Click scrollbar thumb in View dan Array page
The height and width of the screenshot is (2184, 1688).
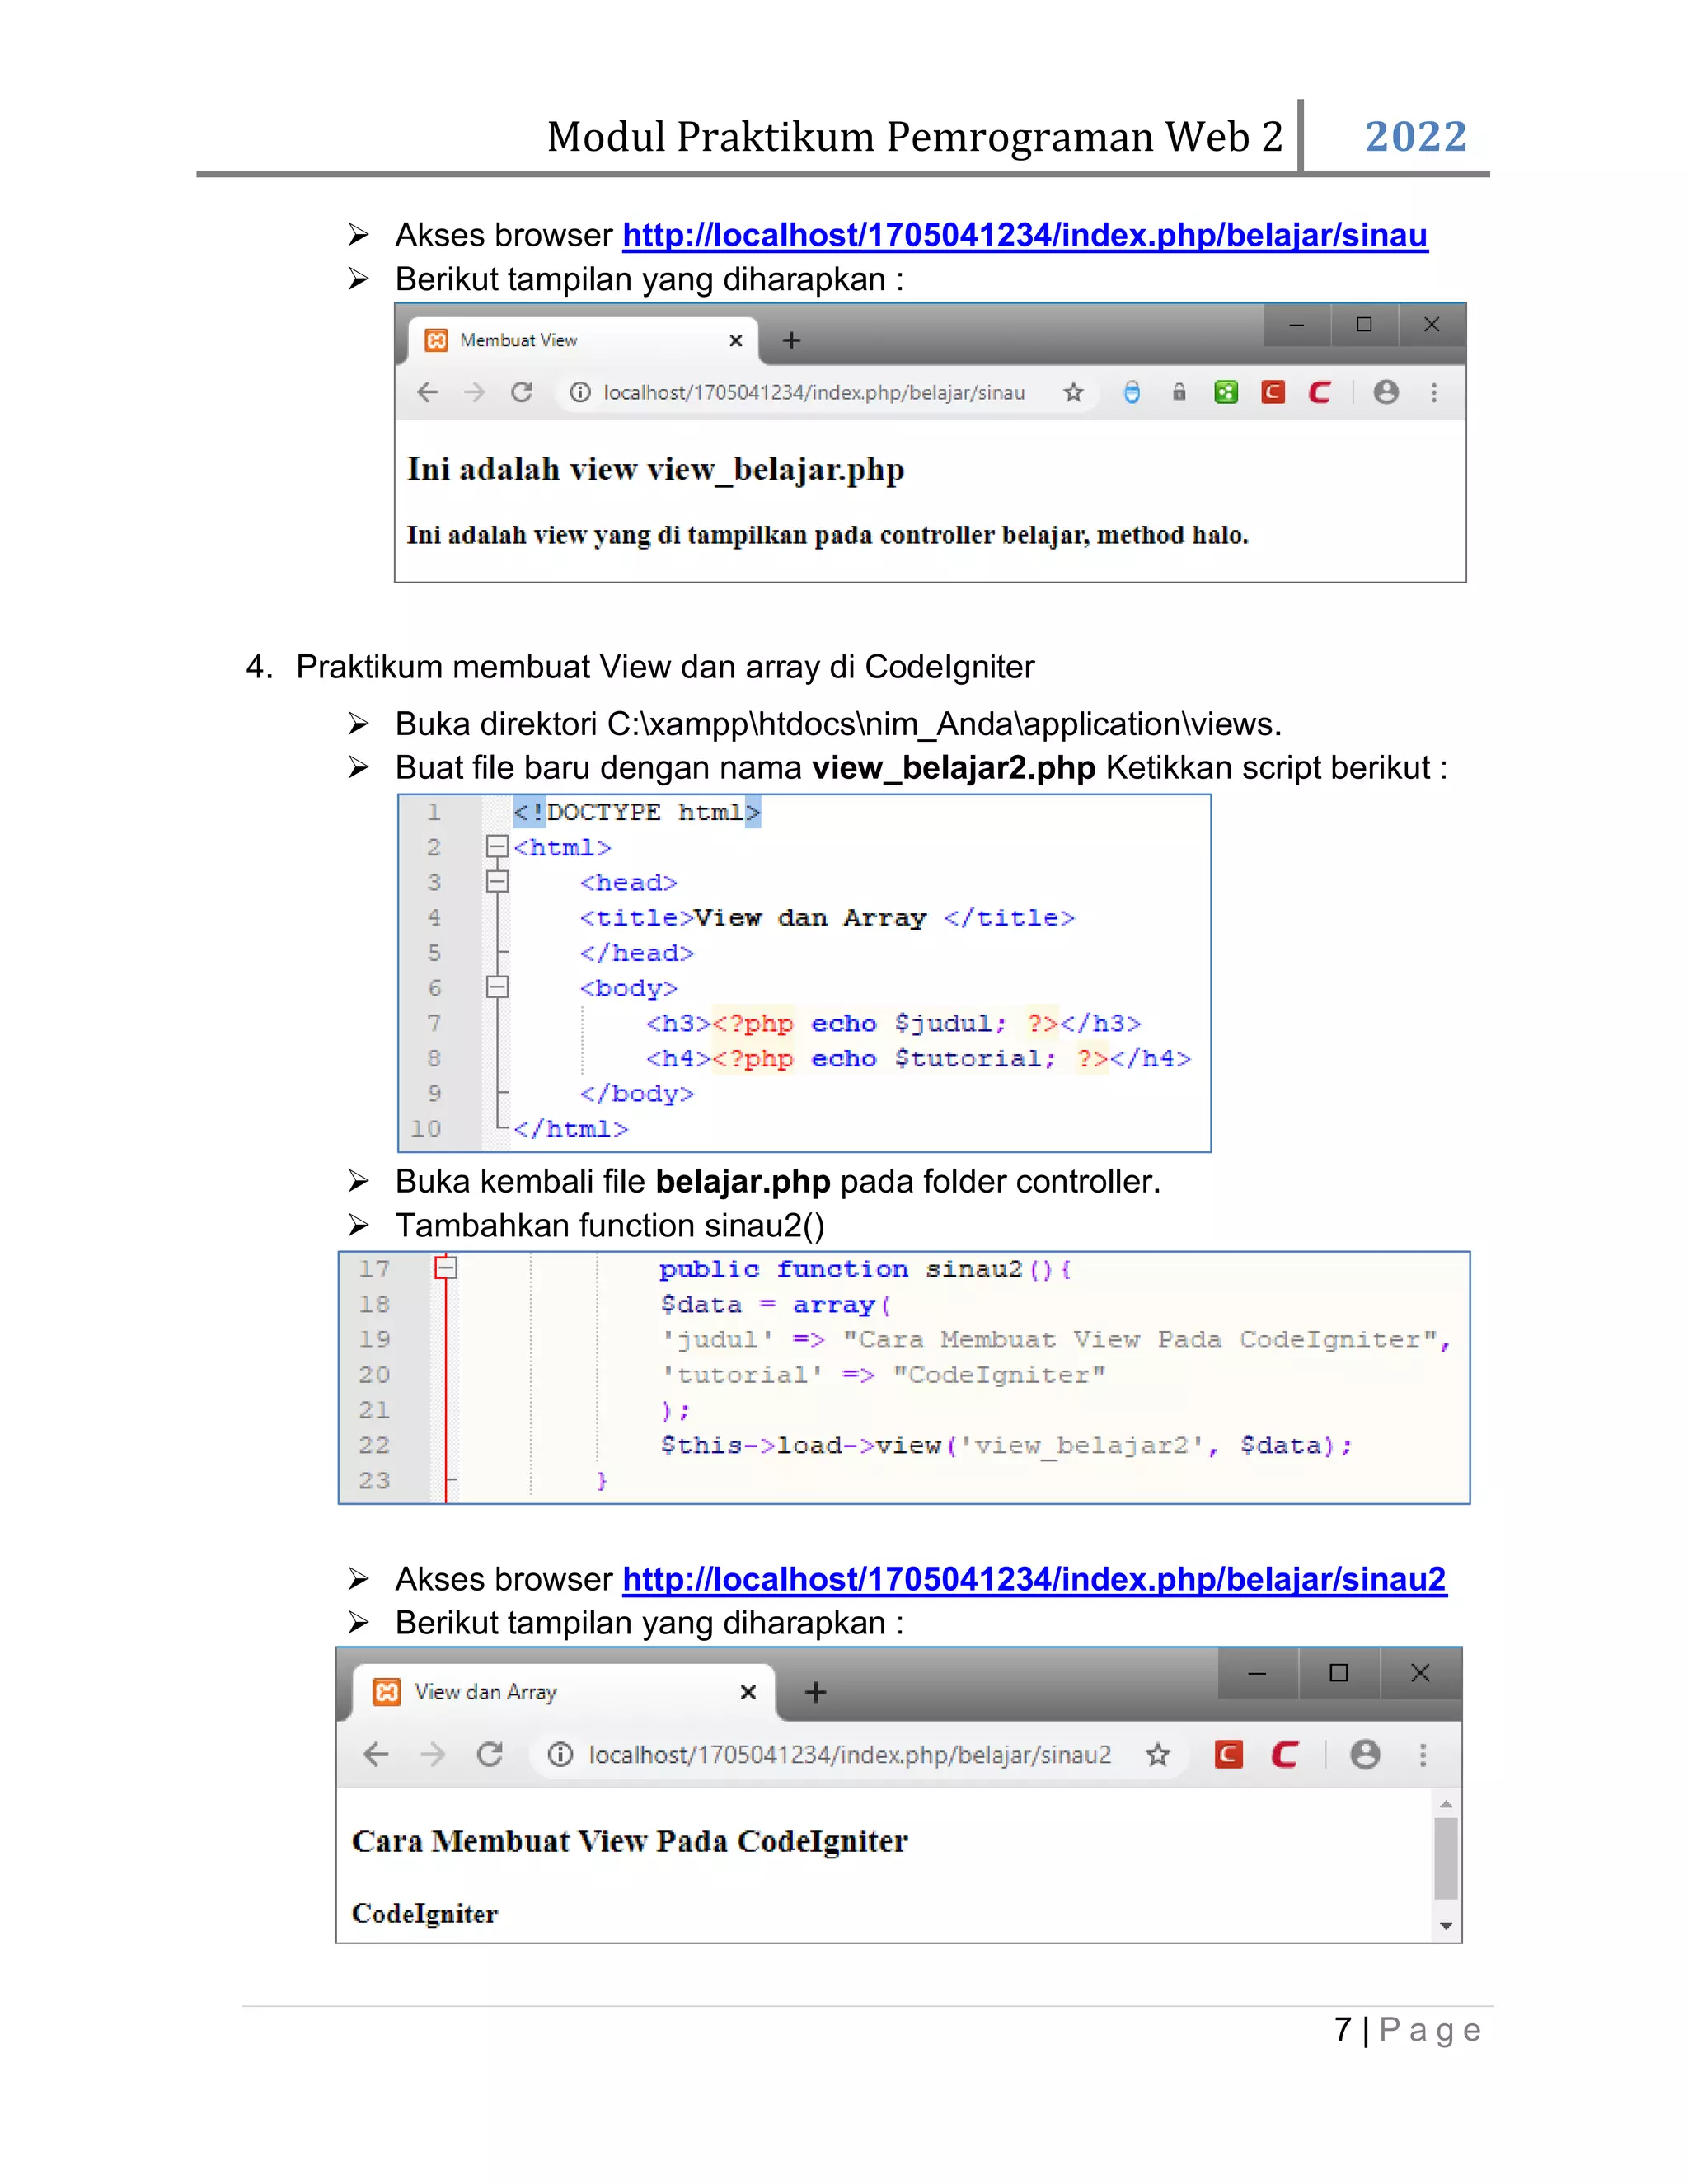point(1445,1858)
